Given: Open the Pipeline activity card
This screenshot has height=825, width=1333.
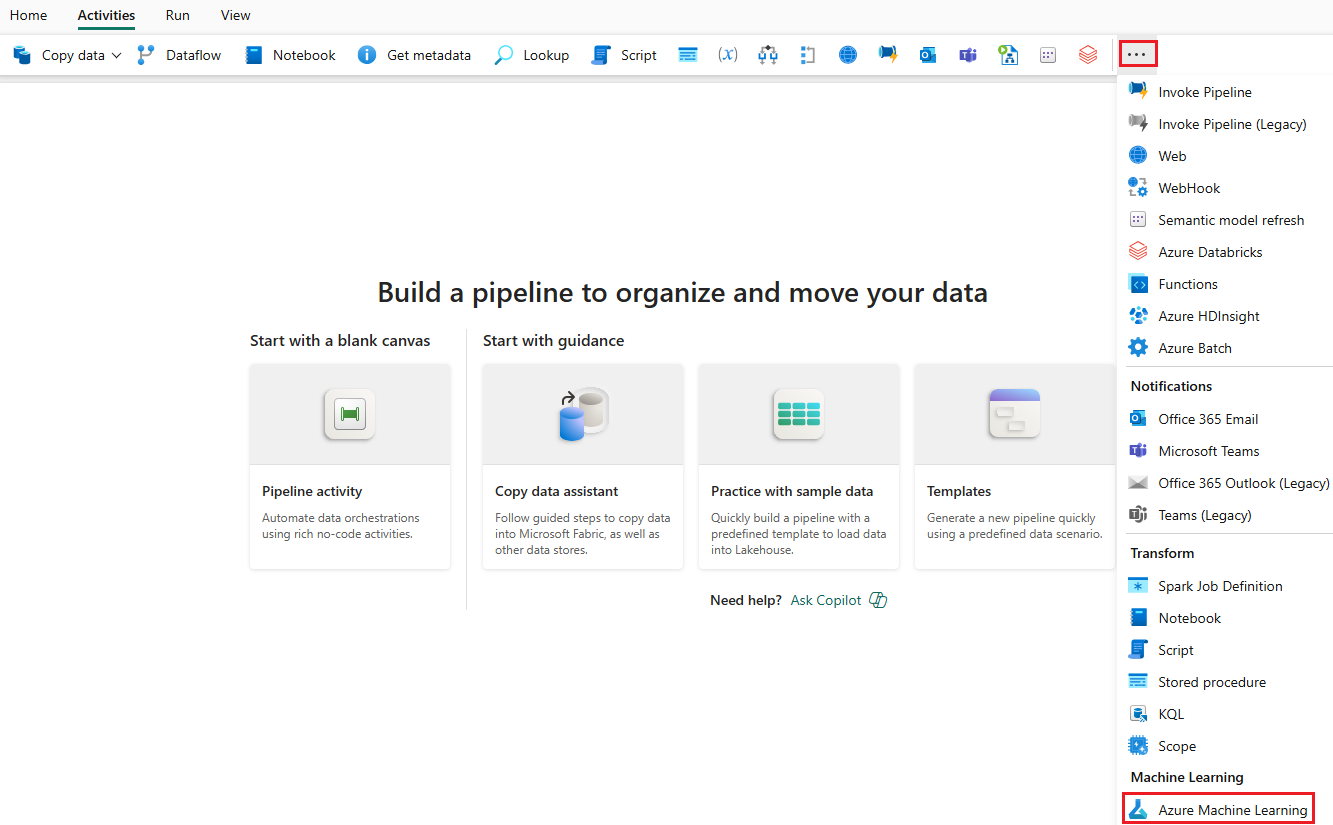Looking at the screenshot, I should 350,466.
